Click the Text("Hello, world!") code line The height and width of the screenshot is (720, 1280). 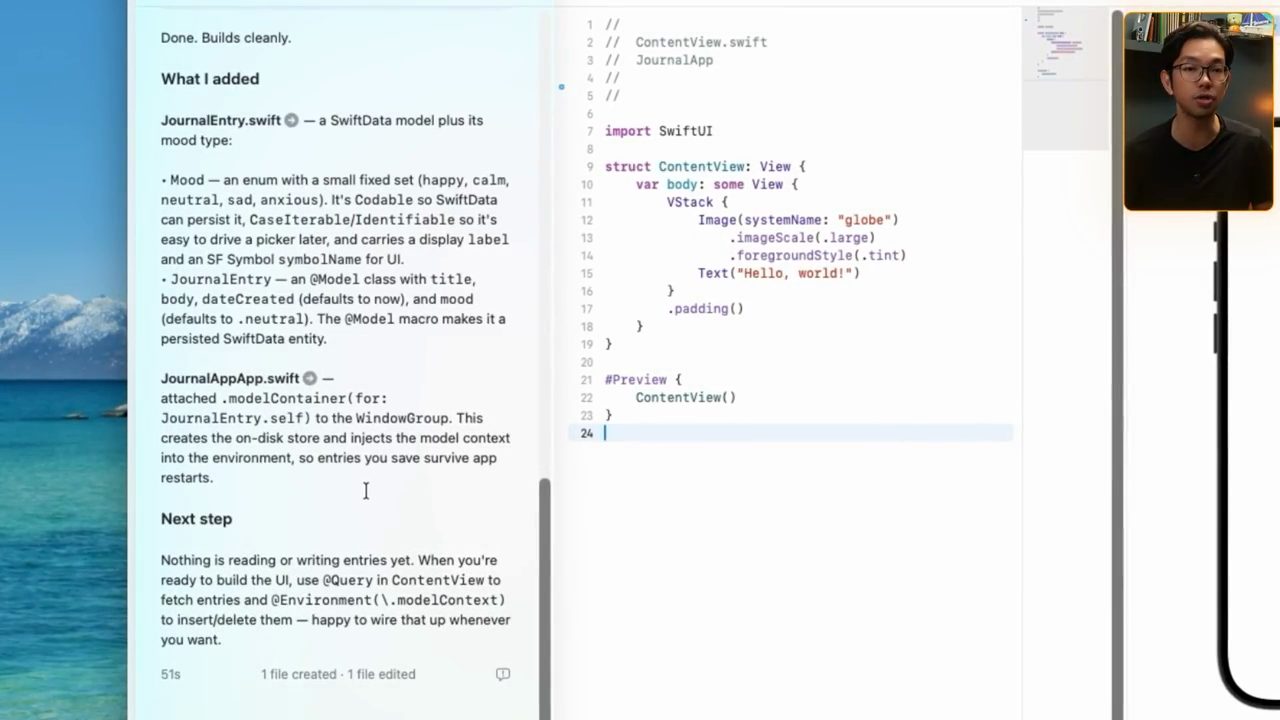[x=779, y=273]
